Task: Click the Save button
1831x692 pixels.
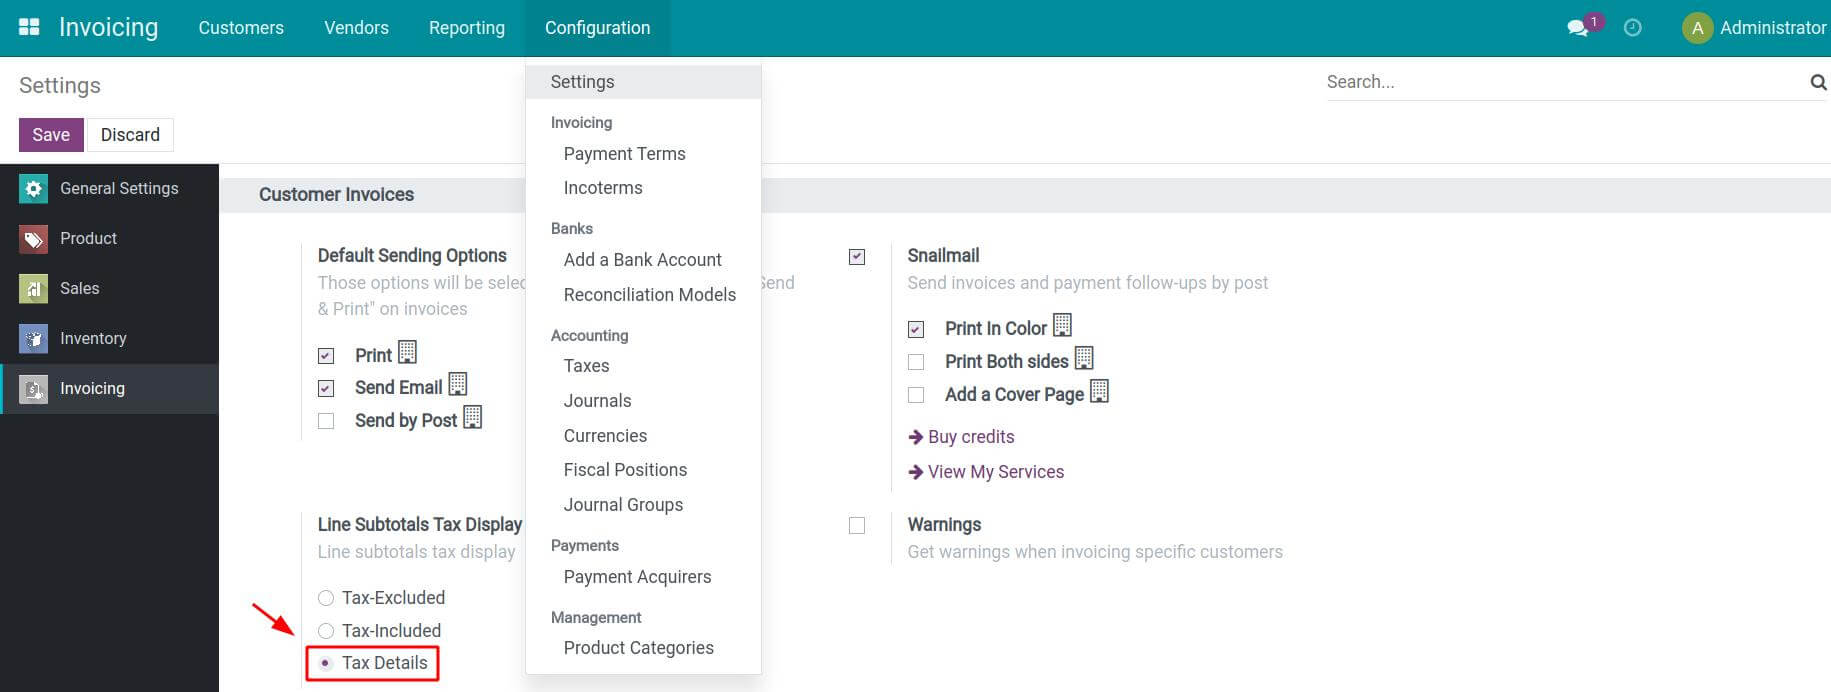Action: click(x=50, y=134)
